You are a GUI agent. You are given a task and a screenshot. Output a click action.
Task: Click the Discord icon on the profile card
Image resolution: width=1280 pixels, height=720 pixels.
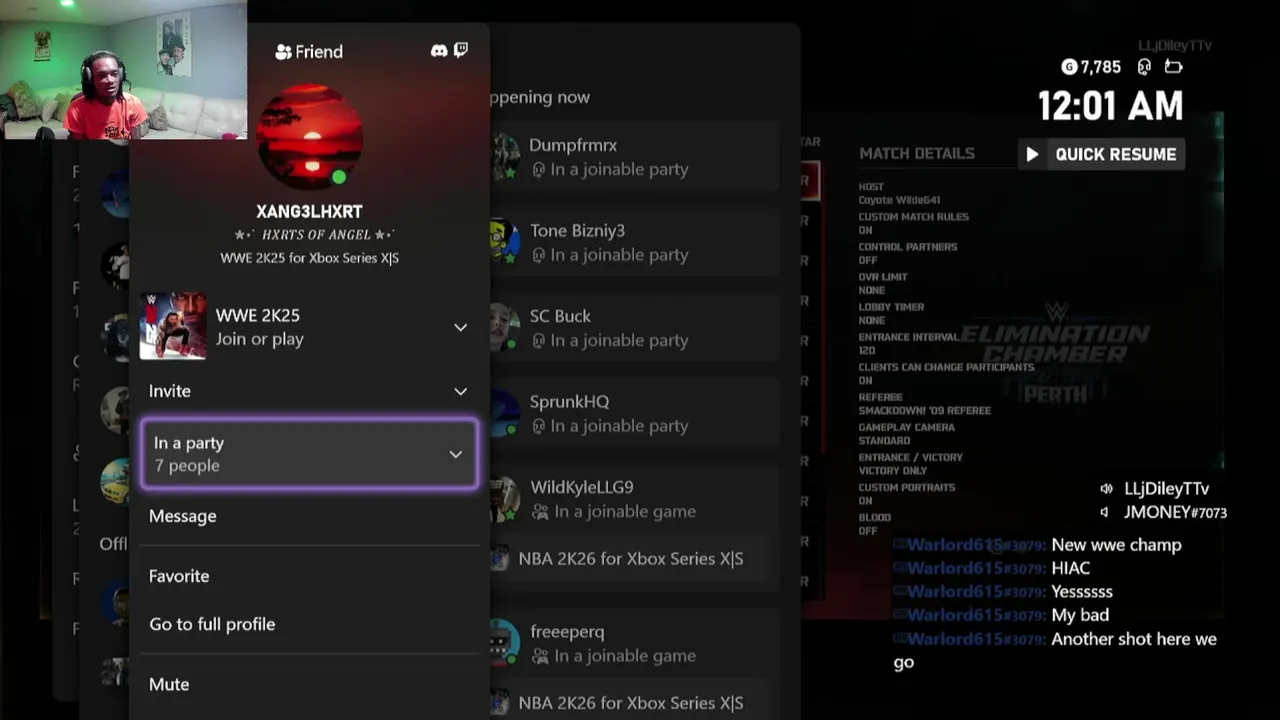point(439,50)
